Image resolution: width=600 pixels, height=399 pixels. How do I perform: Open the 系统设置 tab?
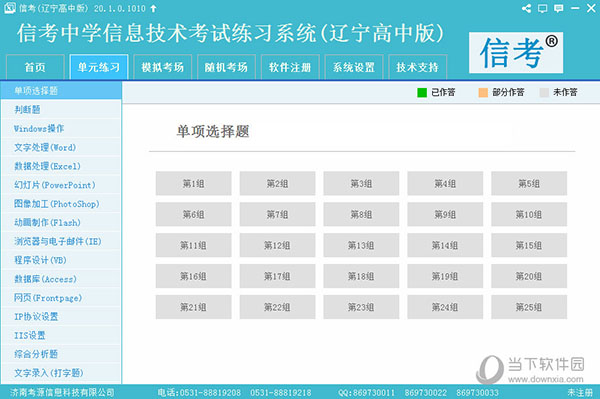coord(354,67)
